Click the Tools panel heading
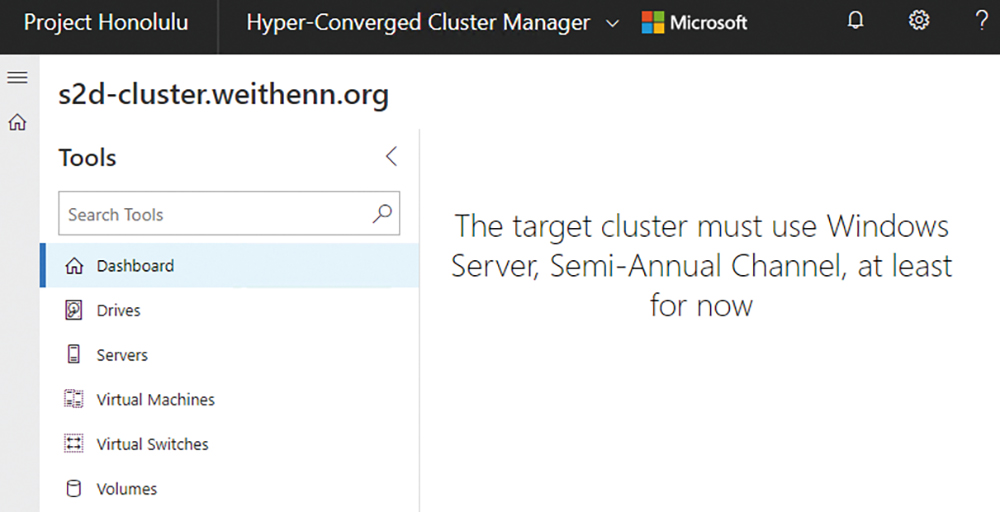 click(87, 157)
